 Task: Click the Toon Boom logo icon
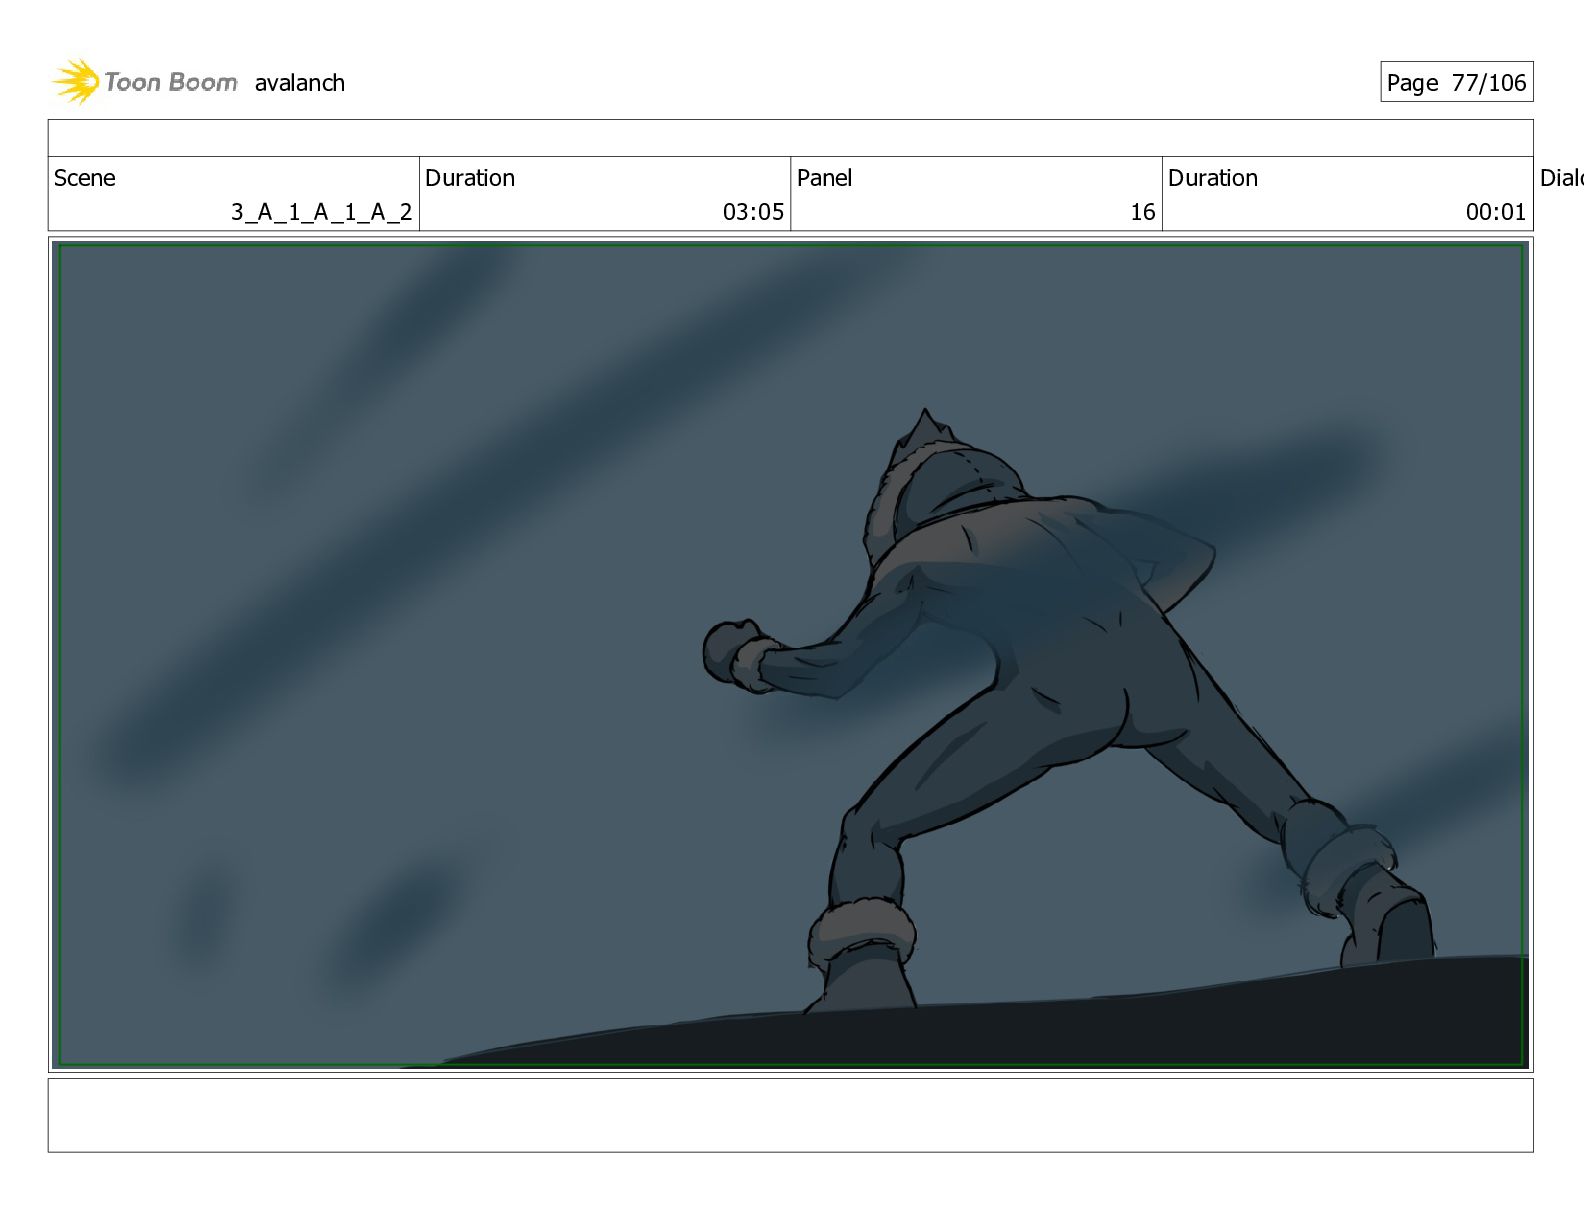(76, 81)
